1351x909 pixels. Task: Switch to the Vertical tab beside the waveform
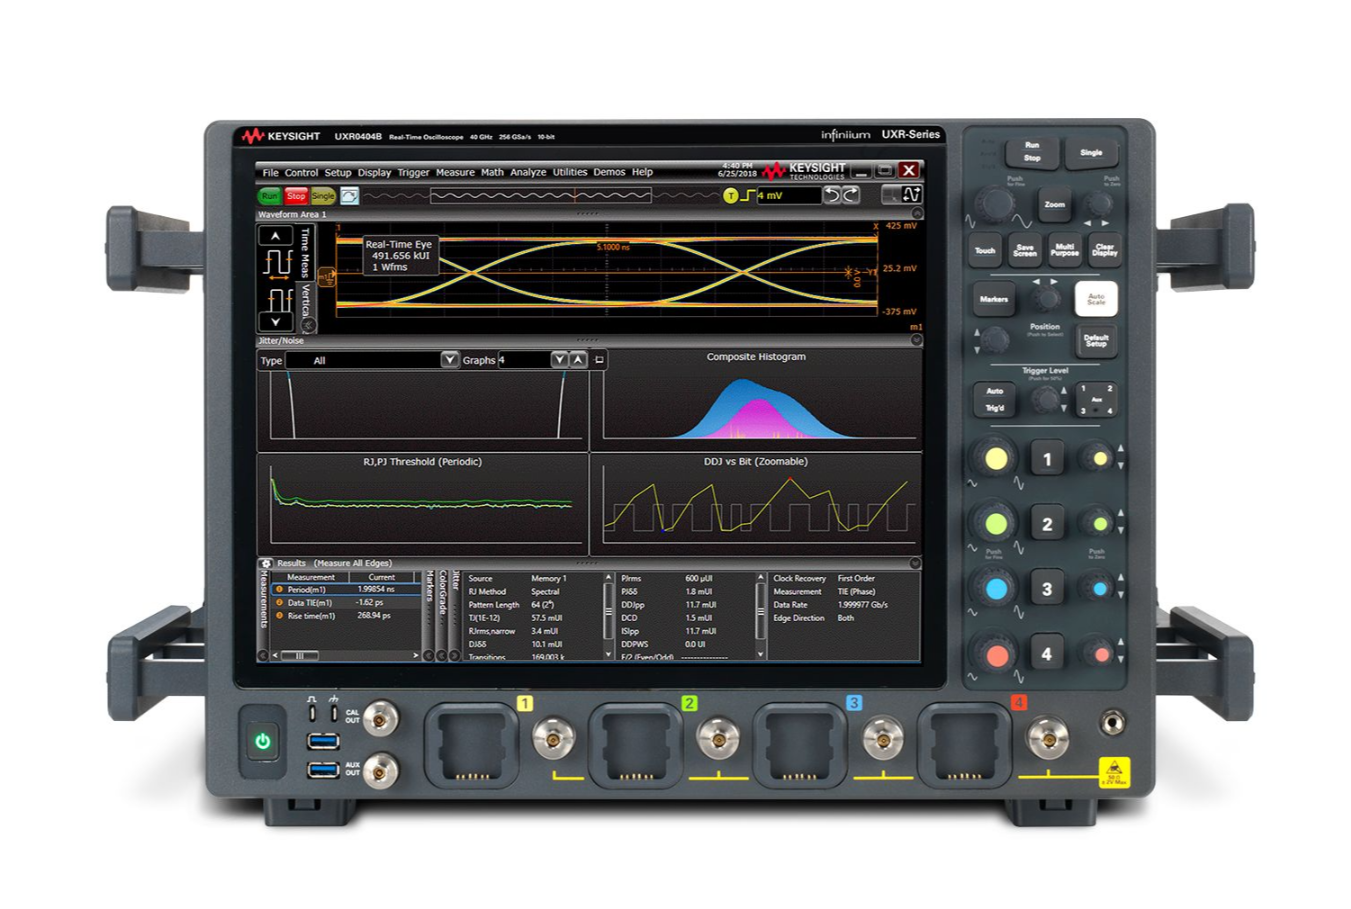[307, 299]
